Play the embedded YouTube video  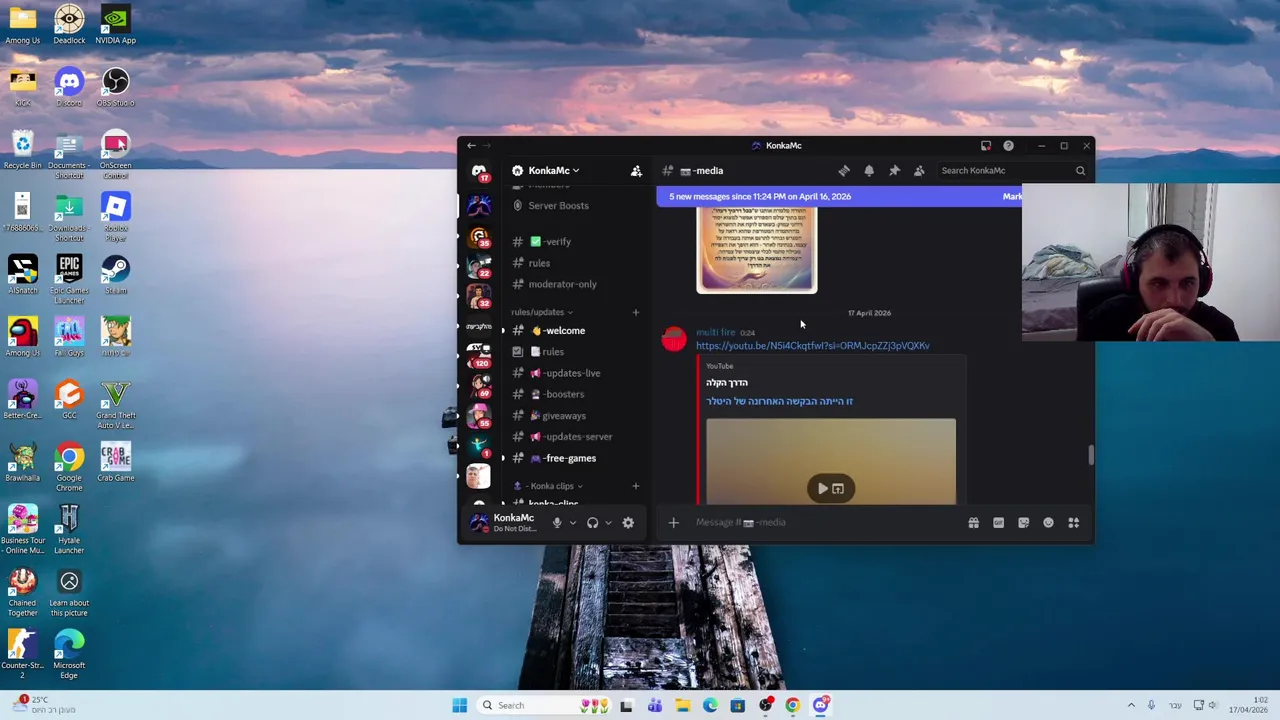pyautogui.click(x=823, y=489)
